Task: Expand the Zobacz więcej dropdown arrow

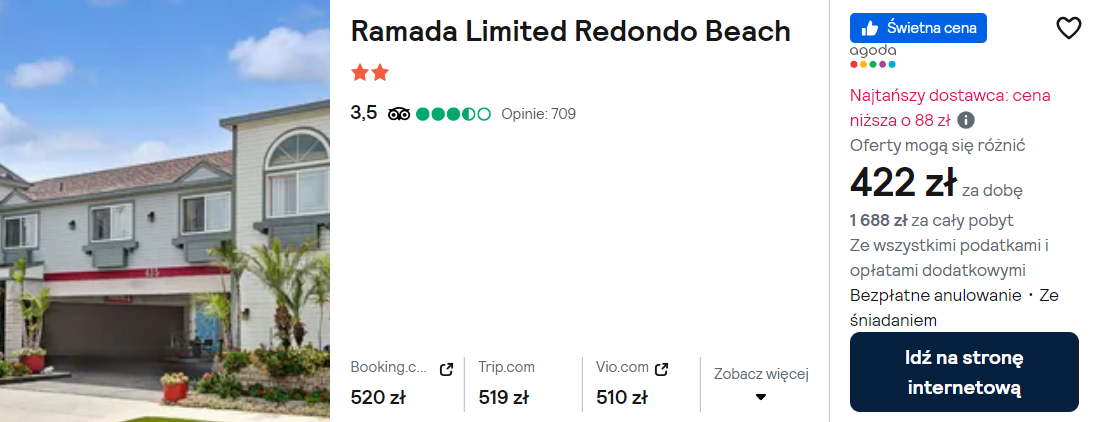Action: click(760, 397)
